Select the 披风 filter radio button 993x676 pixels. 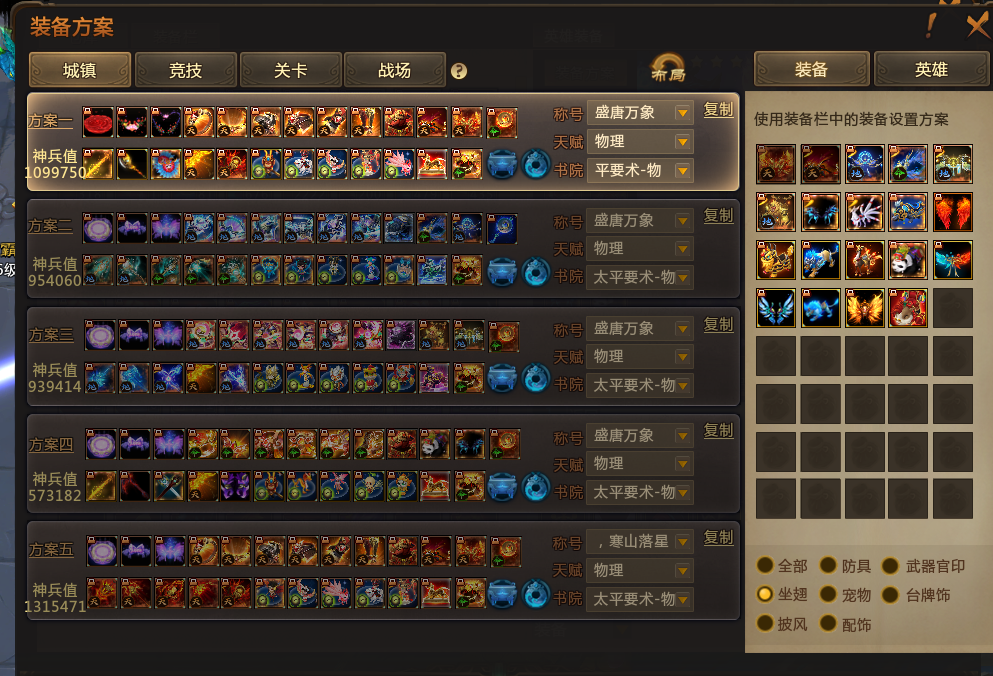[765, 623]
